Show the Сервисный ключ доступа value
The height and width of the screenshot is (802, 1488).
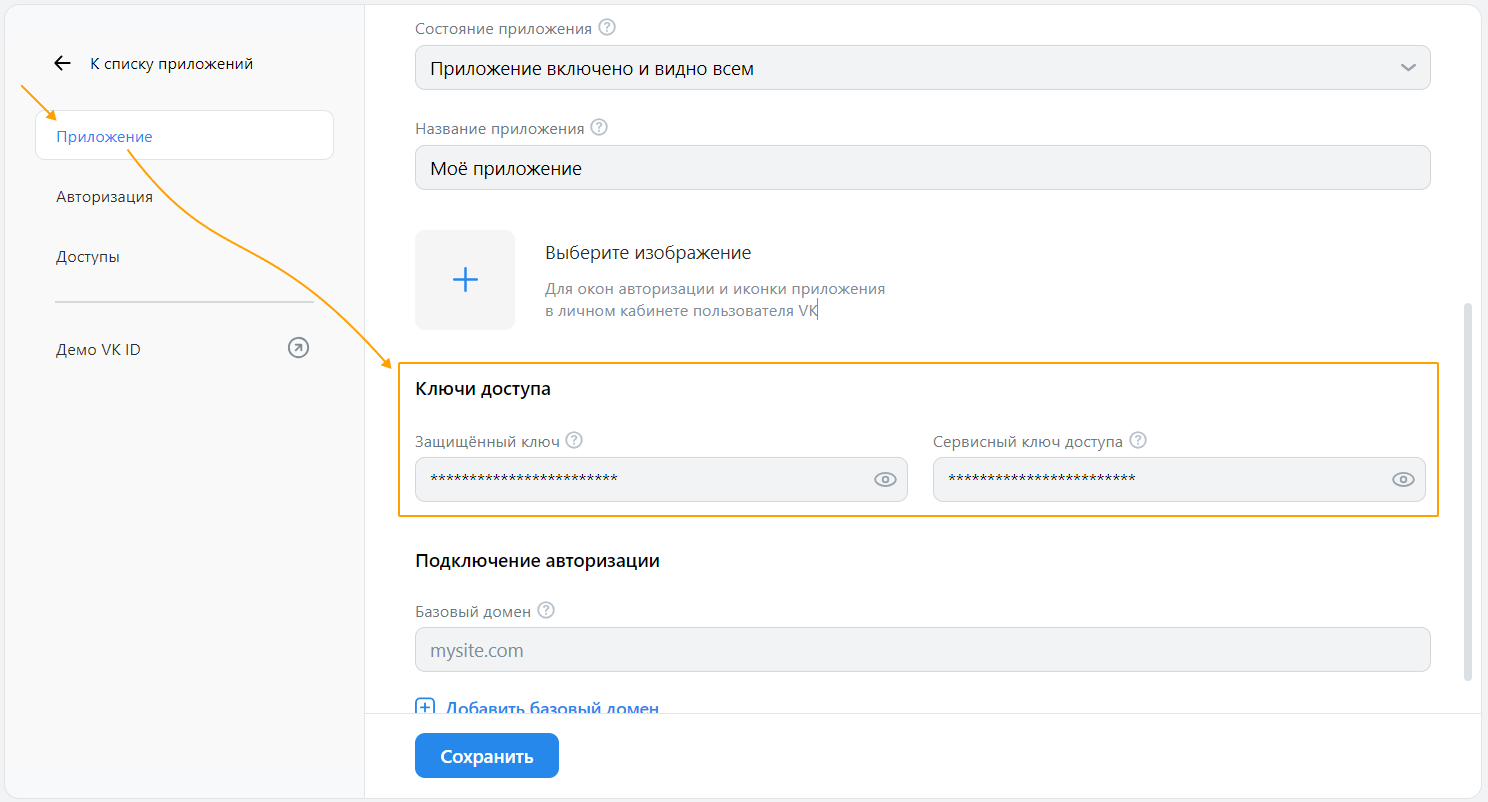1402,479
